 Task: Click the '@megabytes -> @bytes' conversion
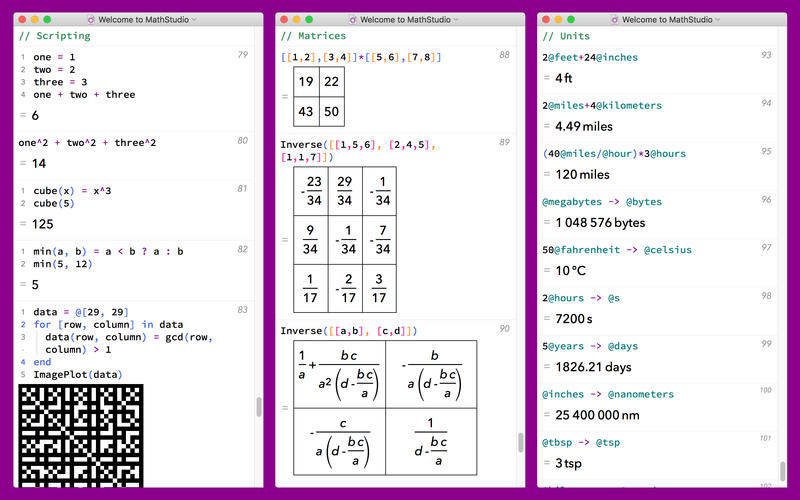(602, 202)
